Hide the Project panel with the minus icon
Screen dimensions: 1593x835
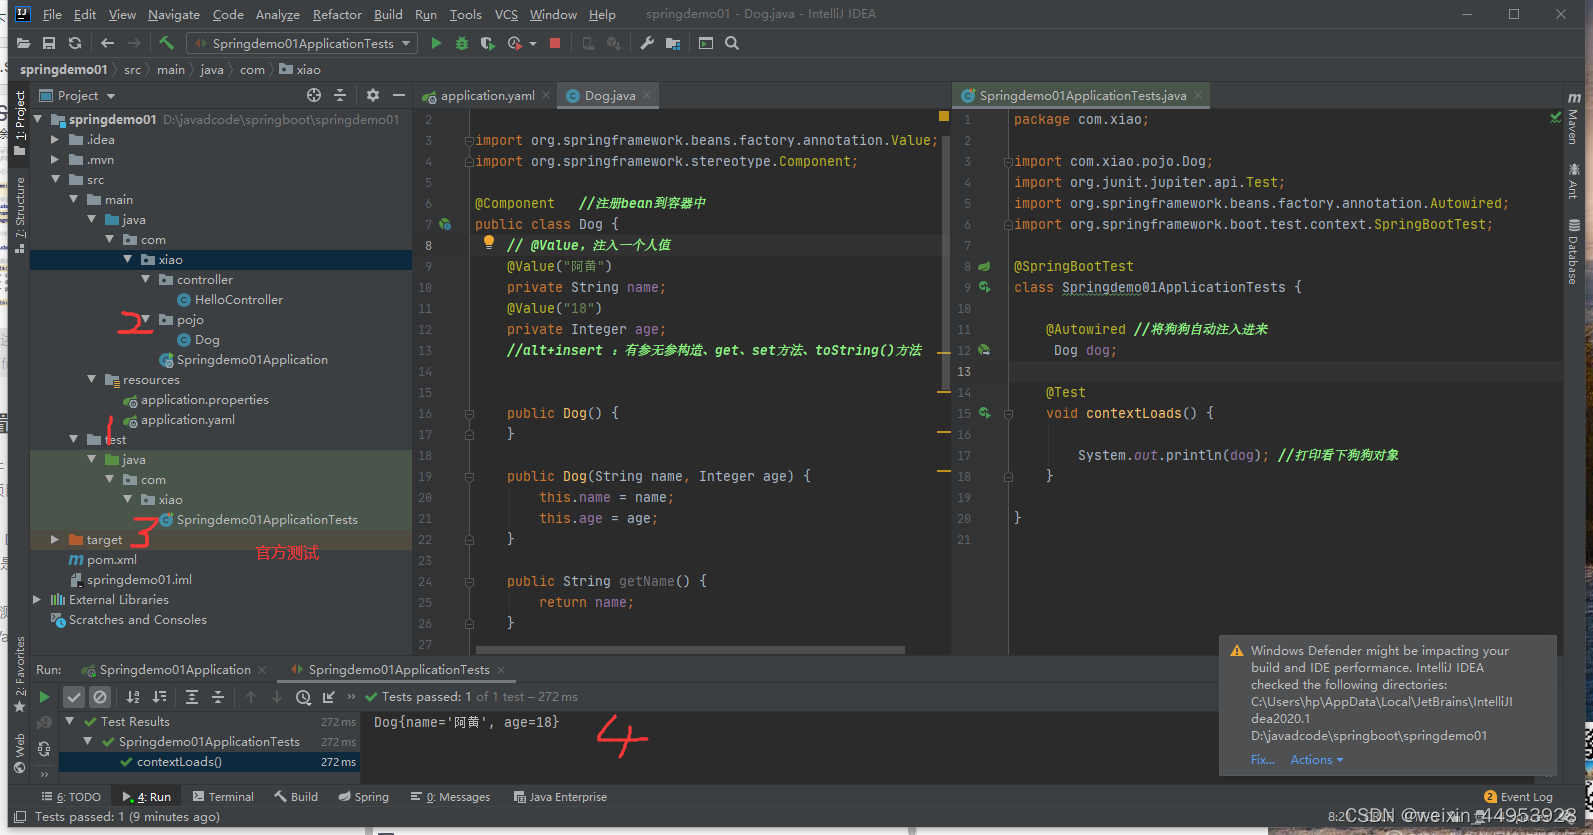(399, 95)
